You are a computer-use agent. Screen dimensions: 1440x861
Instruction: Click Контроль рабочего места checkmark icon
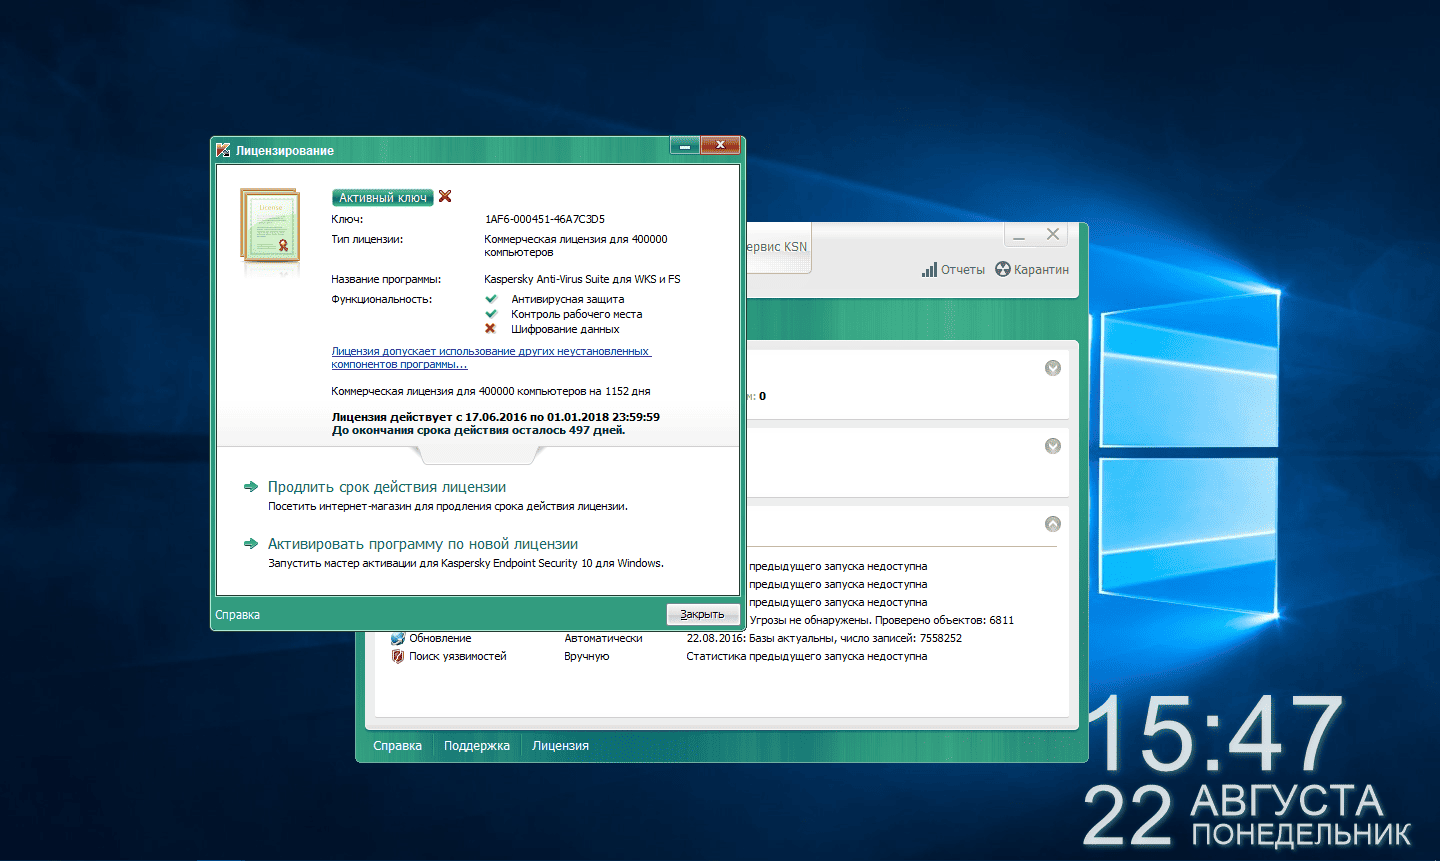pyautogui.click(x=491, y=314)
